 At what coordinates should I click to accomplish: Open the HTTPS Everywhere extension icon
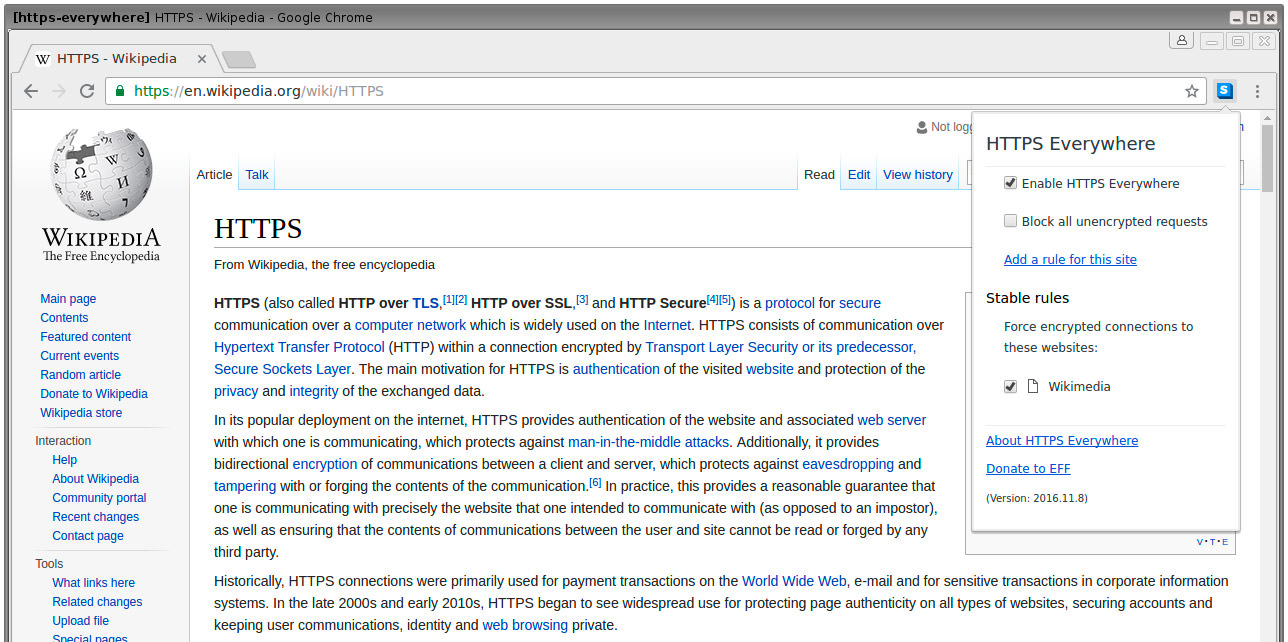(x=1225, y=91)
